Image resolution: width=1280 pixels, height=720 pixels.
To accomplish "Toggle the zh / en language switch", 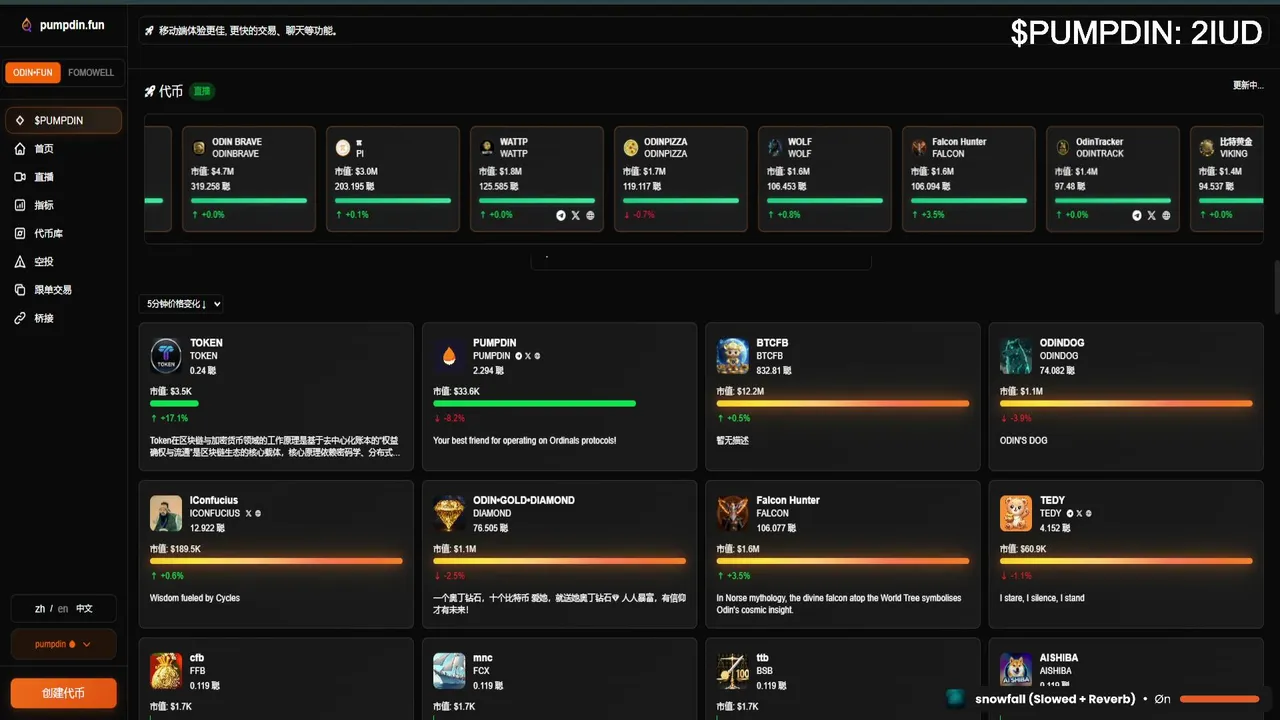I will (x=63, y=608).
